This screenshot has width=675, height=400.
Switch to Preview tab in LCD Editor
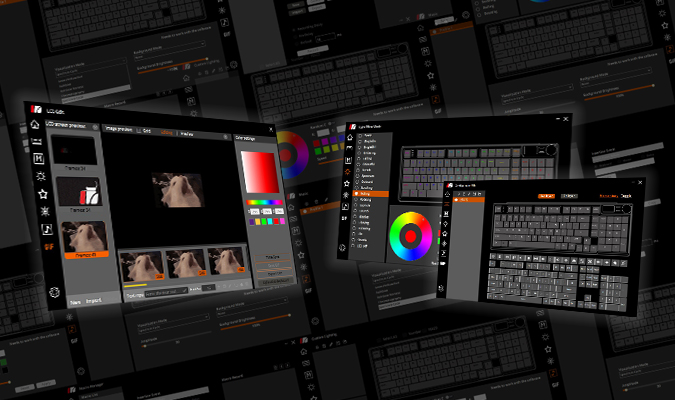coord(187,134)
